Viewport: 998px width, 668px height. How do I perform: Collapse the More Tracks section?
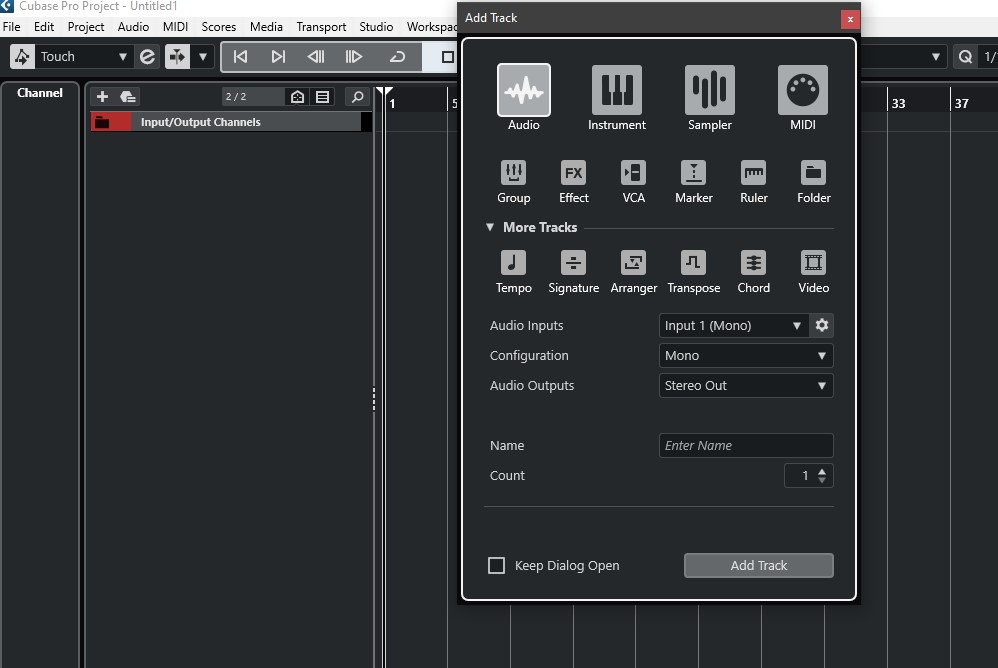[x=490, y=227]
